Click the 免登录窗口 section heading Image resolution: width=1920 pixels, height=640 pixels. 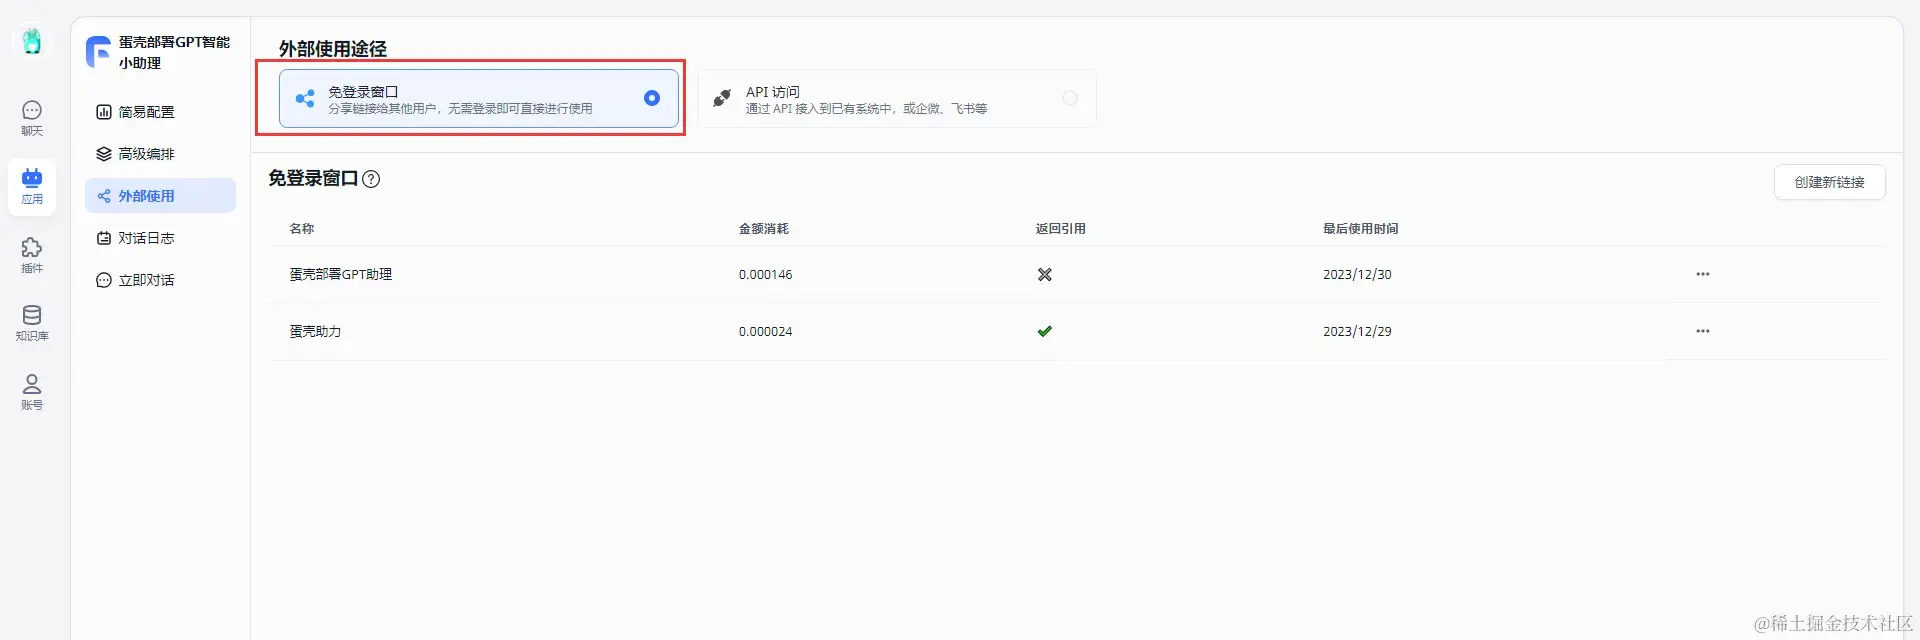pyautogui.click(x=313, y=179)
